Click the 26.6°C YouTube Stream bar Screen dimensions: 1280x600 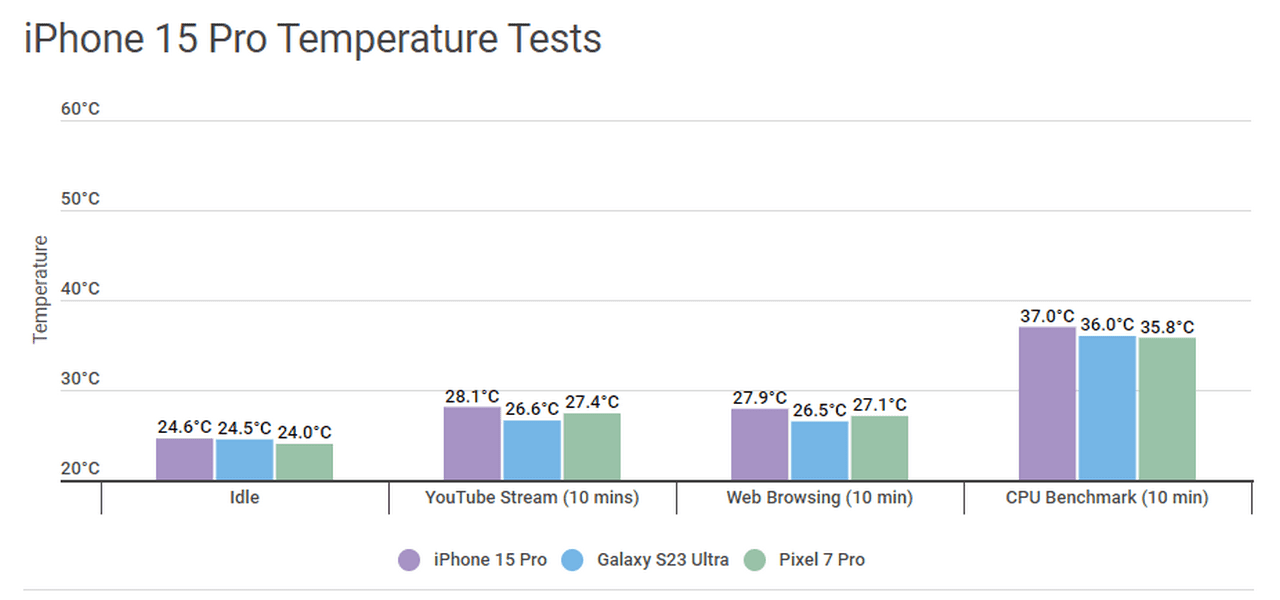532,451
